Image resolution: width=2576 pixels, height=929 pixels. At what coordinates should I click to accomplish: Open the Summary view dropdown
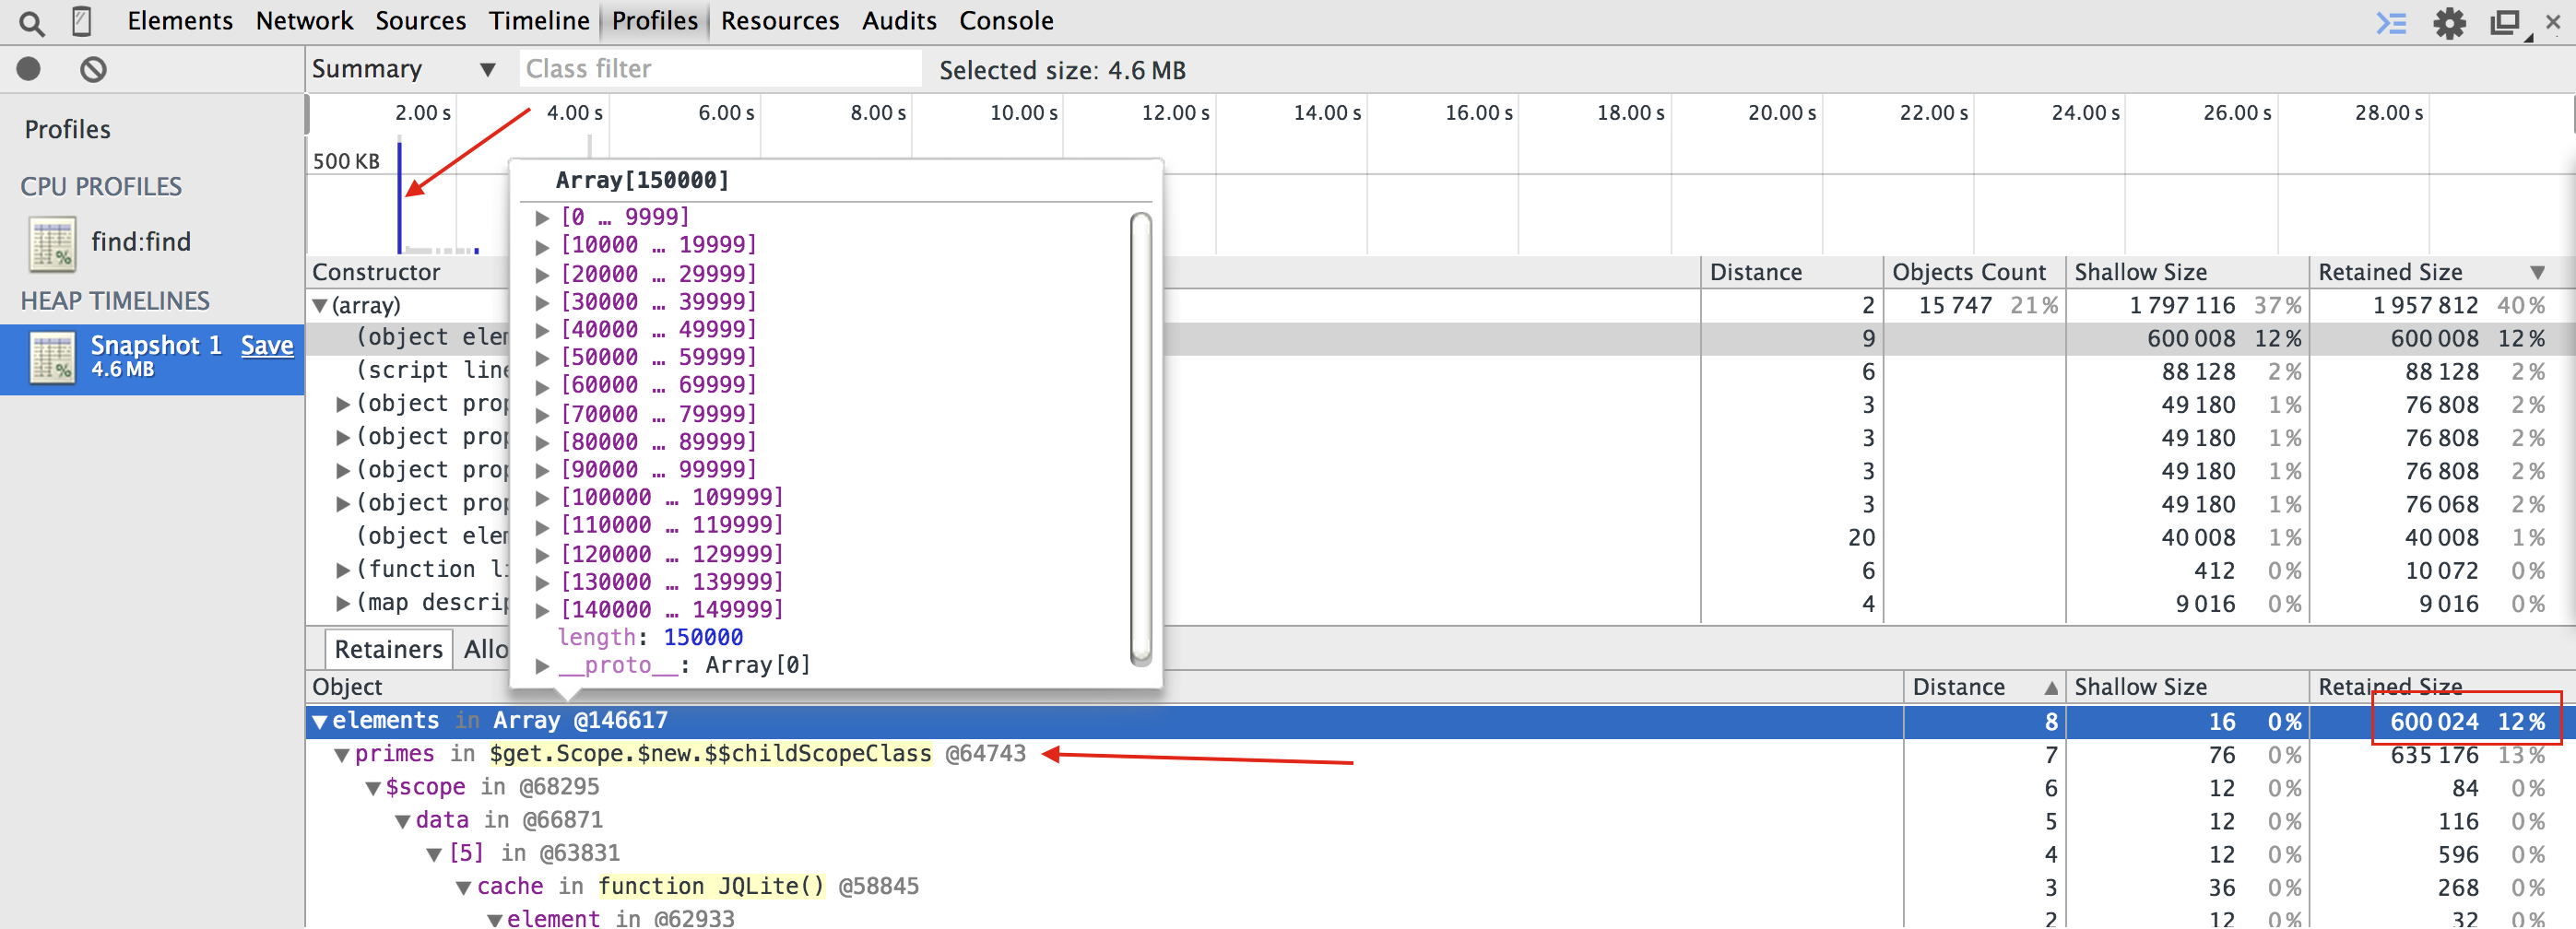click(404, 69)
